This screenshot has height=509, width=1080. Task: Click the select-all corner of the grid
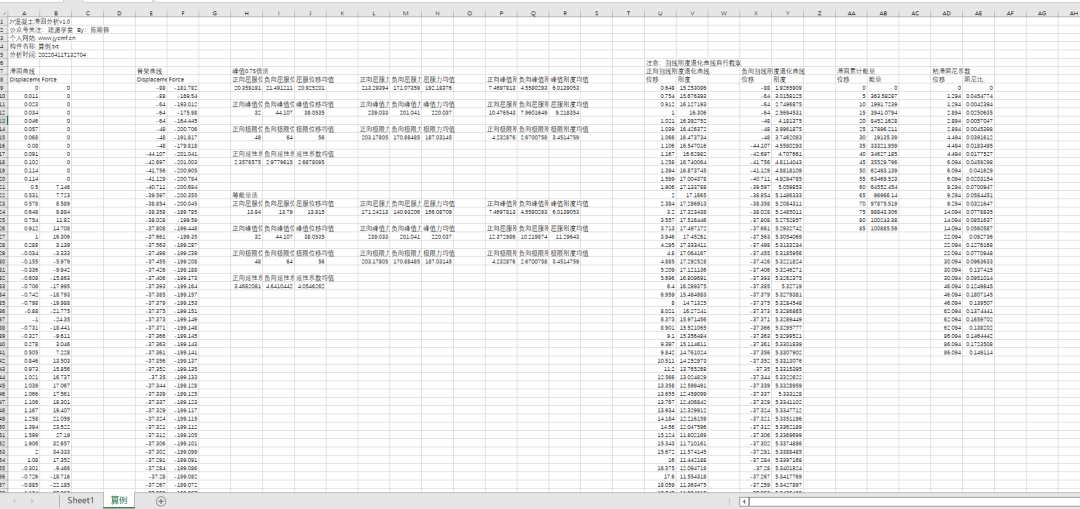[x=4, y=13]
